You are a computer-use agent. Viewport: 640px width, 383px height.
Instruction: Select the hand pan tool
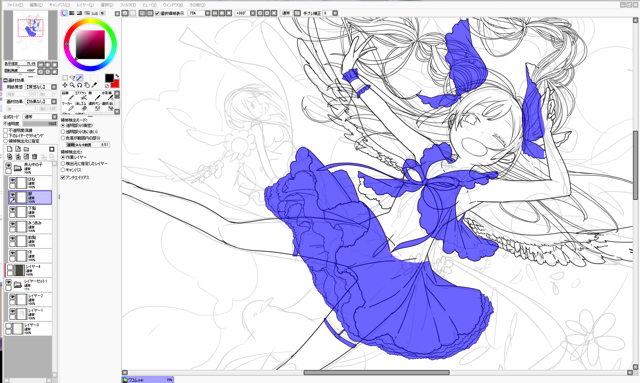tap(87, 85)
